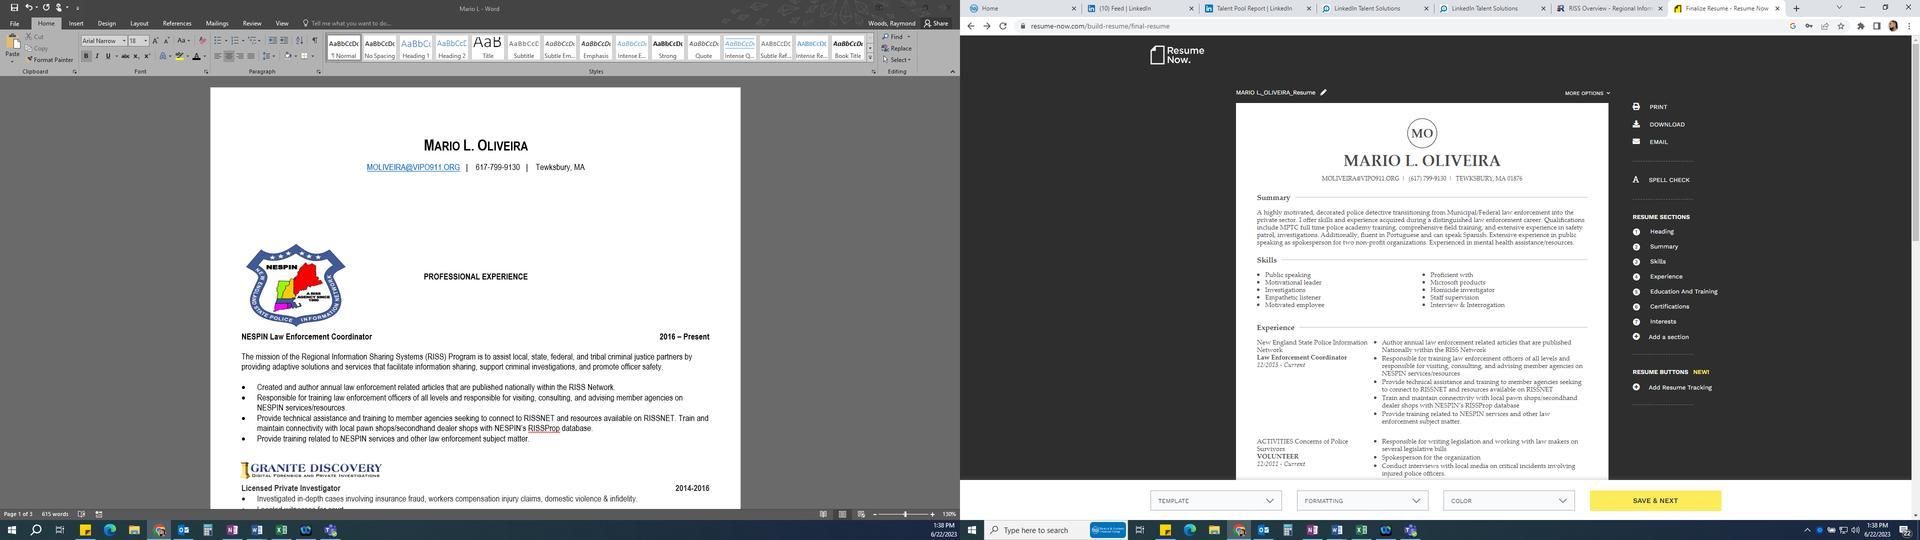Toggle Center alignment in Word
The height and width of the screenshot is (540, 1920).
pyautogui.click(x=229, y=56)
